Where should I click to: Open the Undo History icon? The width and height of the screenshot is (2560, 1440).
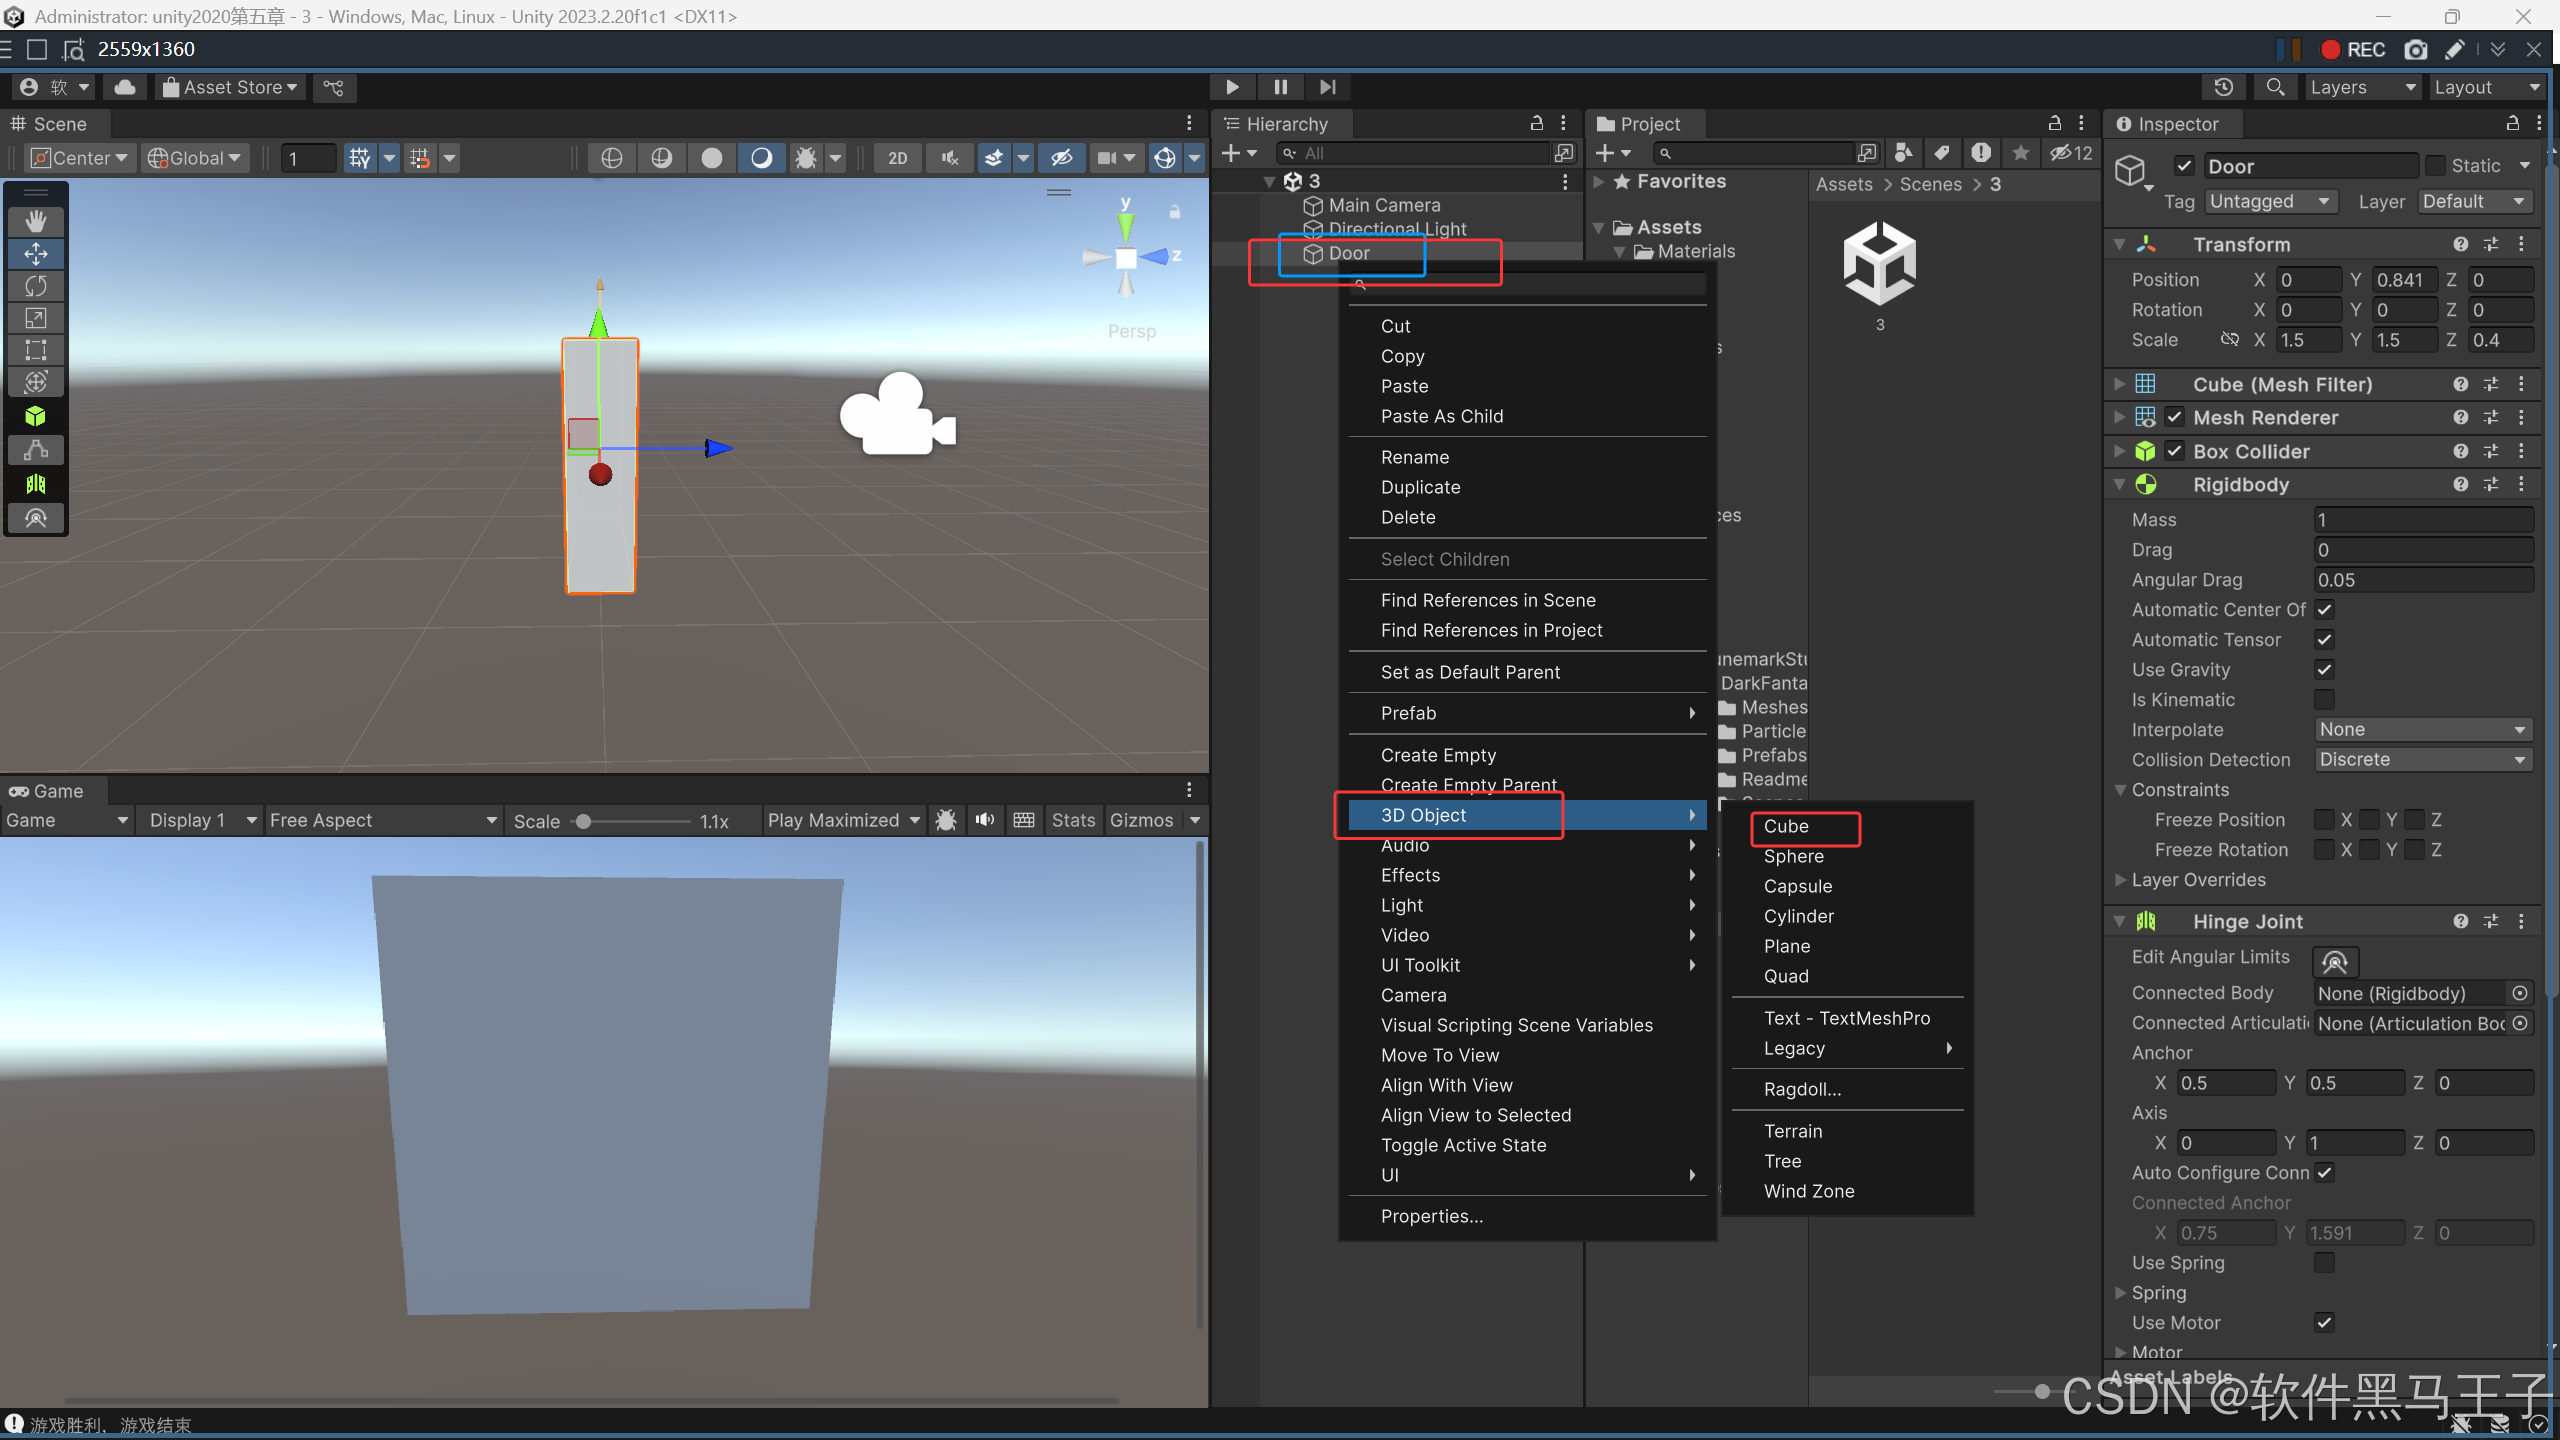click(x=2223, y=88)
